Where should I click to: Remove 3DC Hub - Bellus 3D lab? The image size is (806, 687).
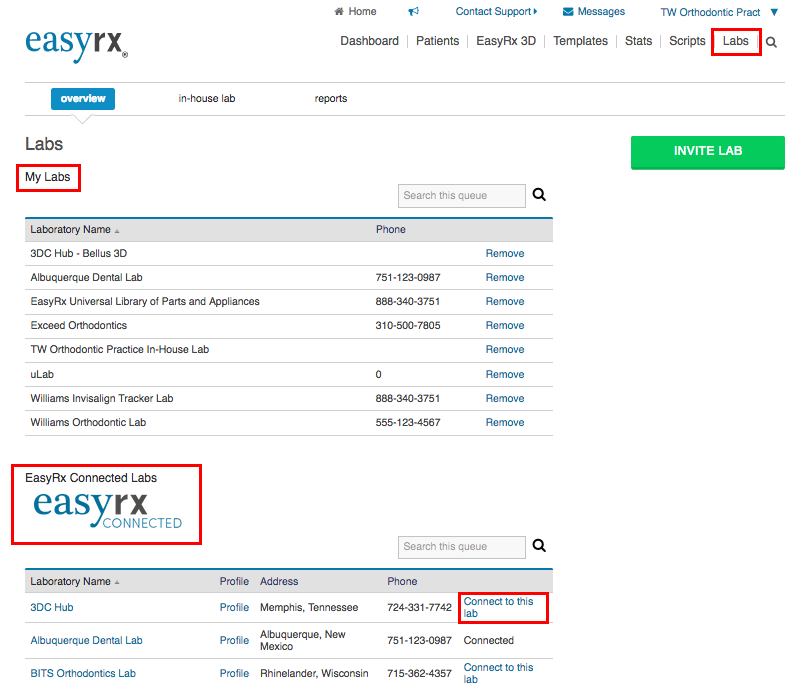pos(505,253)
